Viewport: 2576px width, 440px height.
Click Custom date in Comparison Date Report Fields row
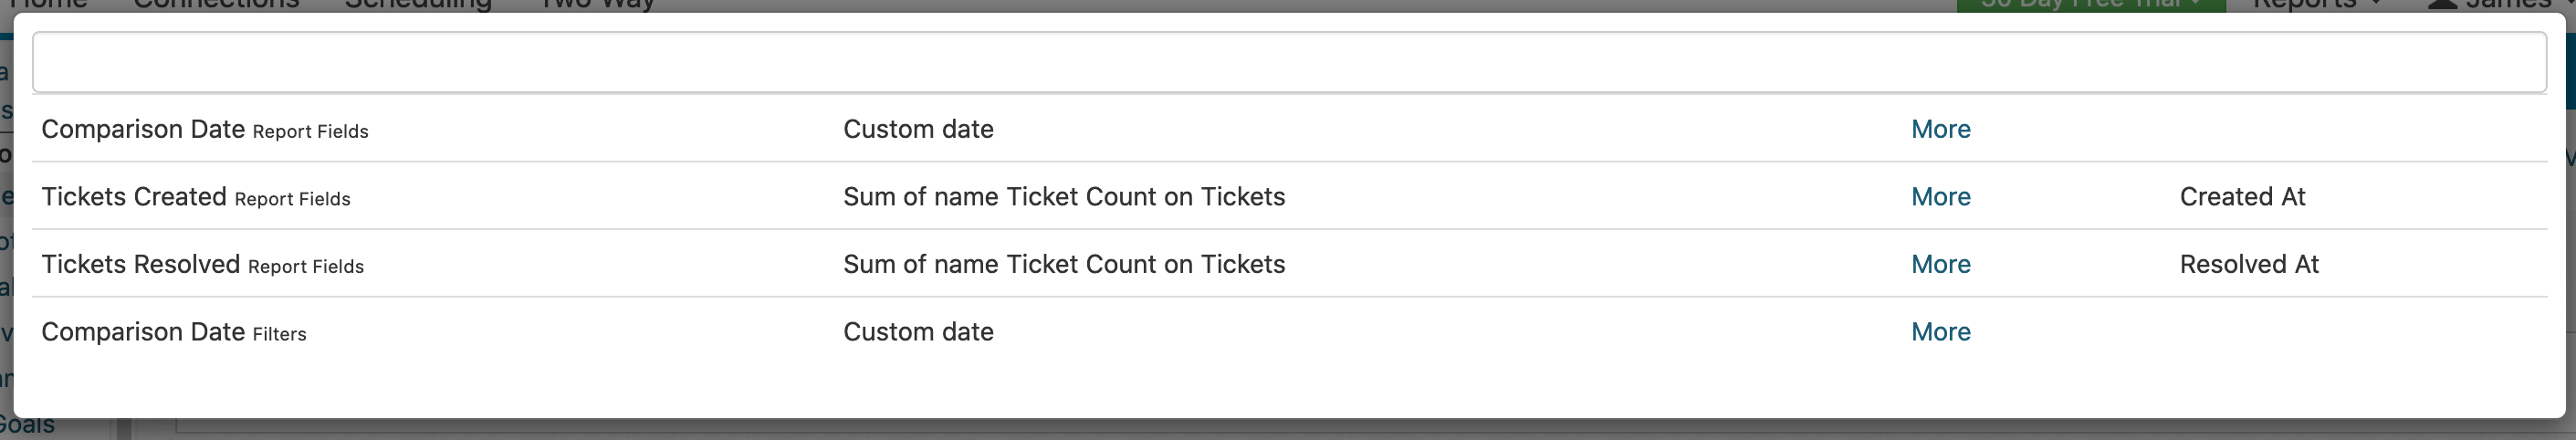[918, 130]
